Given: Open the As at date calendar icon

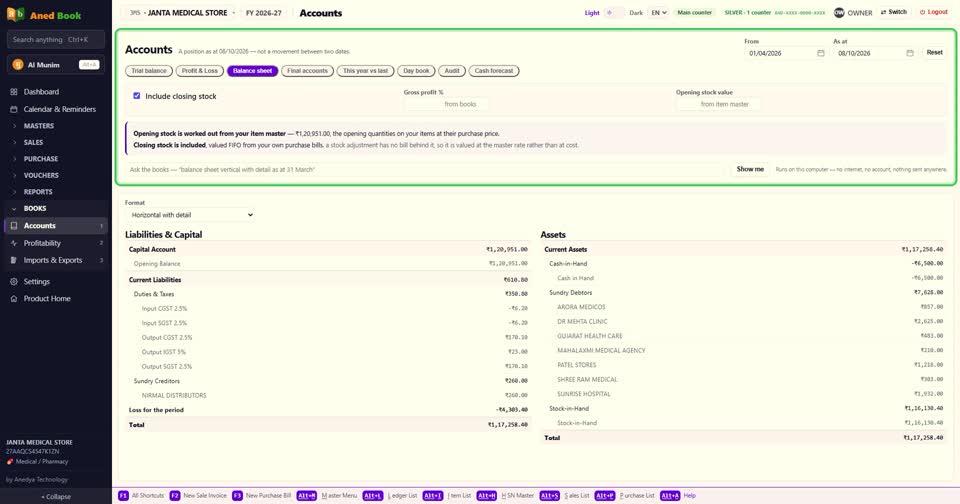Looking at the screenshot, I should click(910, 53).
